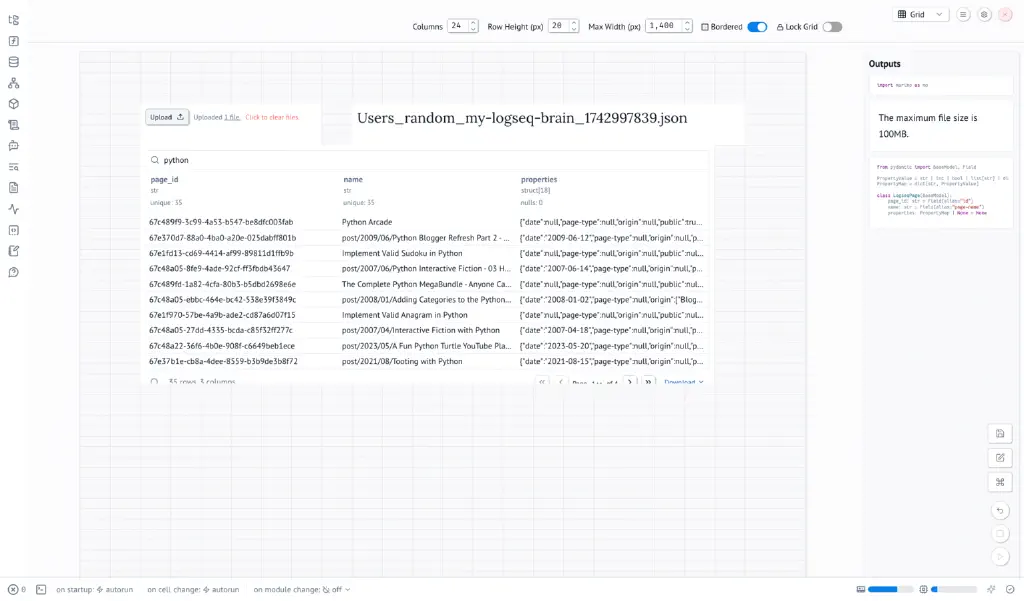Click the memory usage indicator icon

click(x=861, y=589)
